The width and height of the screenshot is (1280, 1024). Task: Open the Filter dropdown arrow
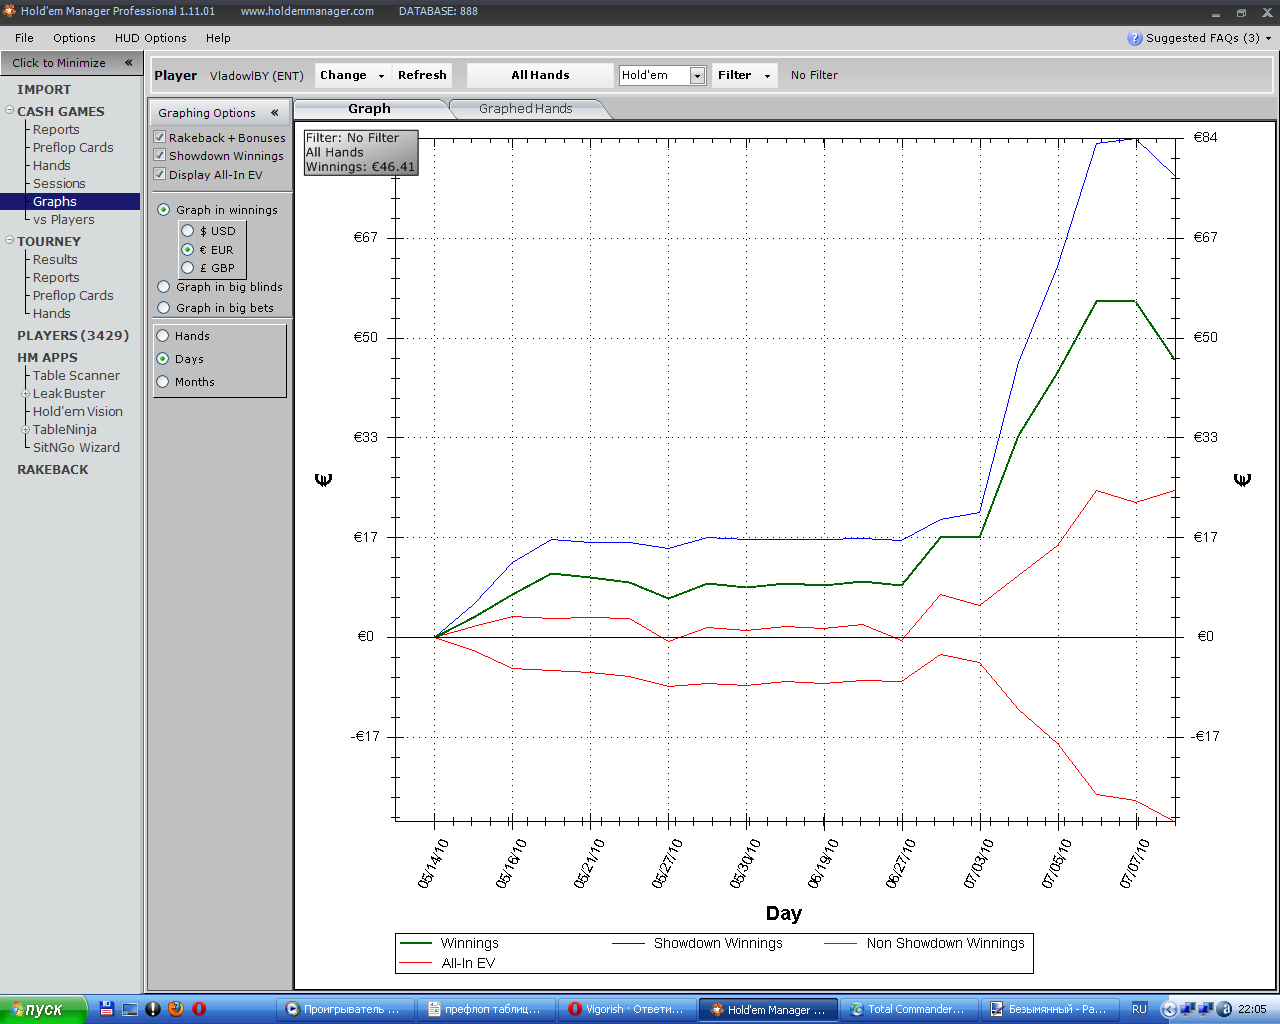click(x=767, y=76)
